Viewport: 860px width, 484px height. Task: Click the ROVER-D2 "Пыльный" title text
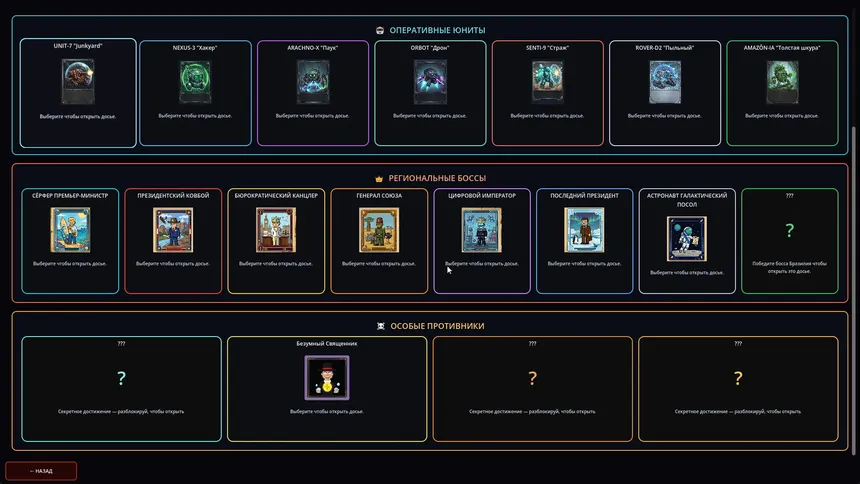(665, 48)
